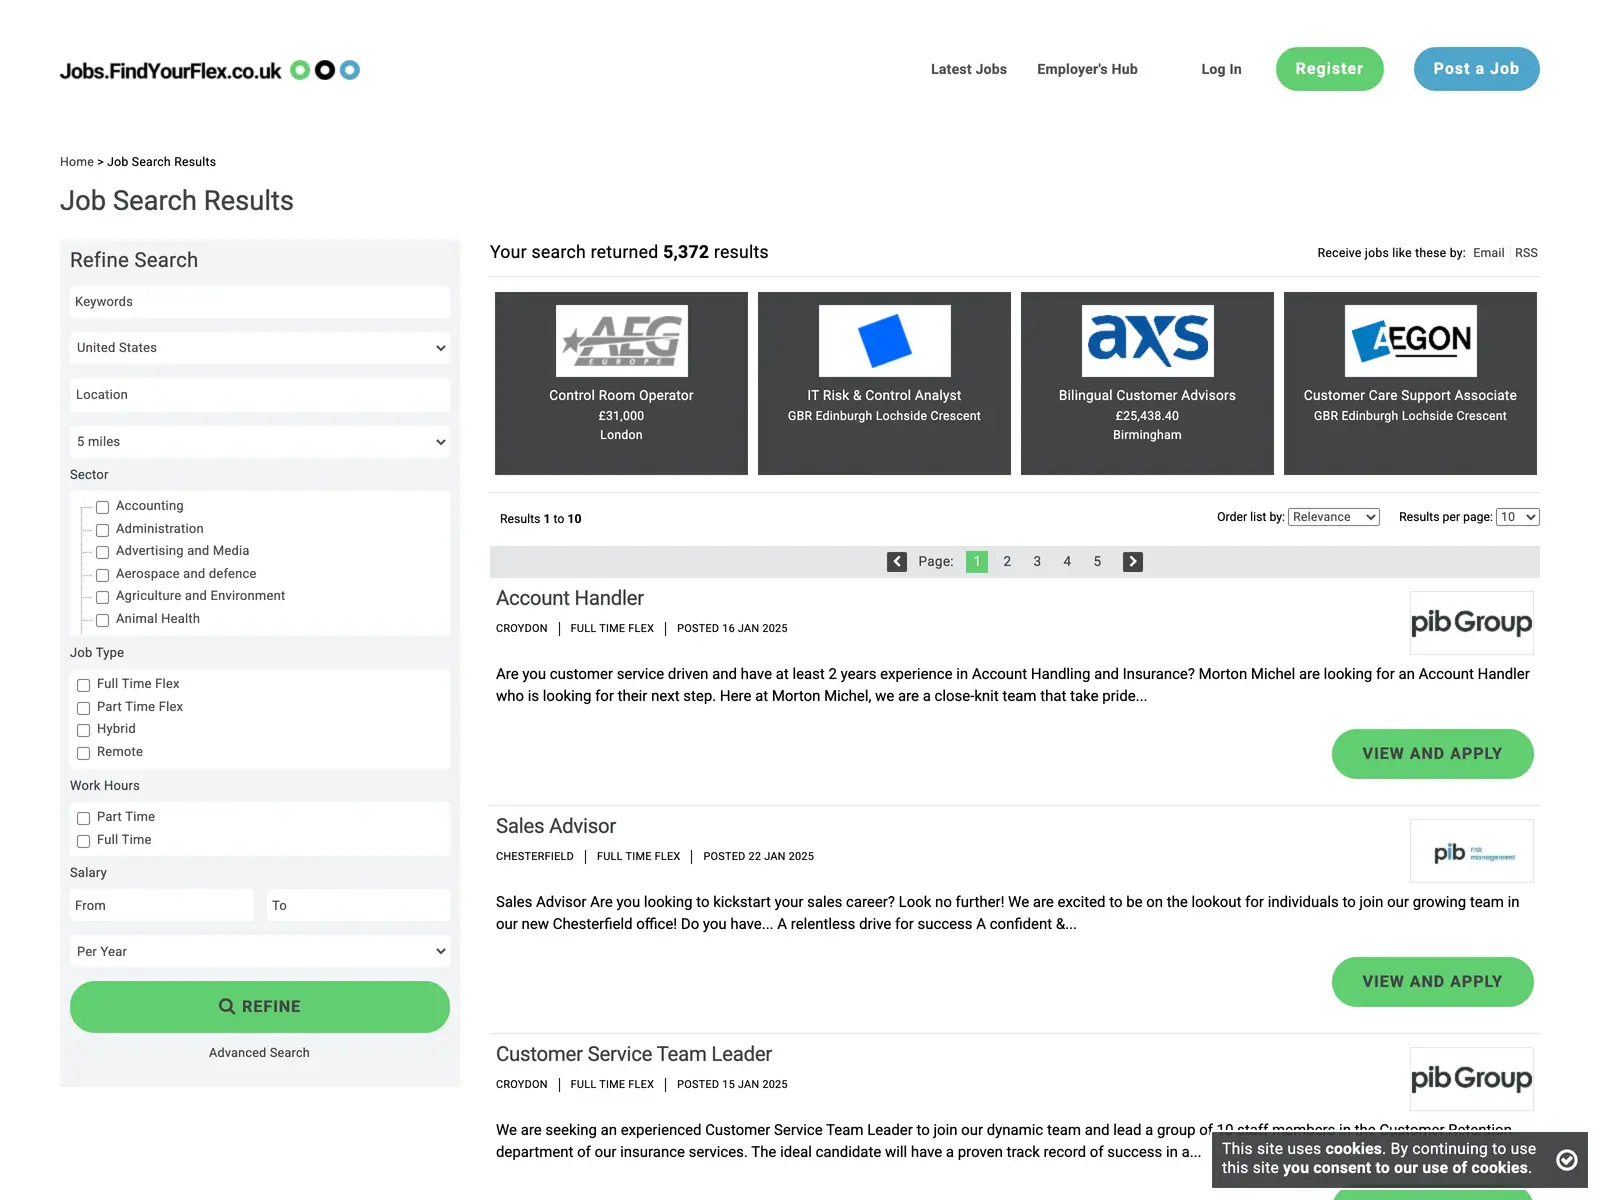Click the REFINE search button
Viewport: 1600px width, 1200px height.
(x=260, y=1007)
